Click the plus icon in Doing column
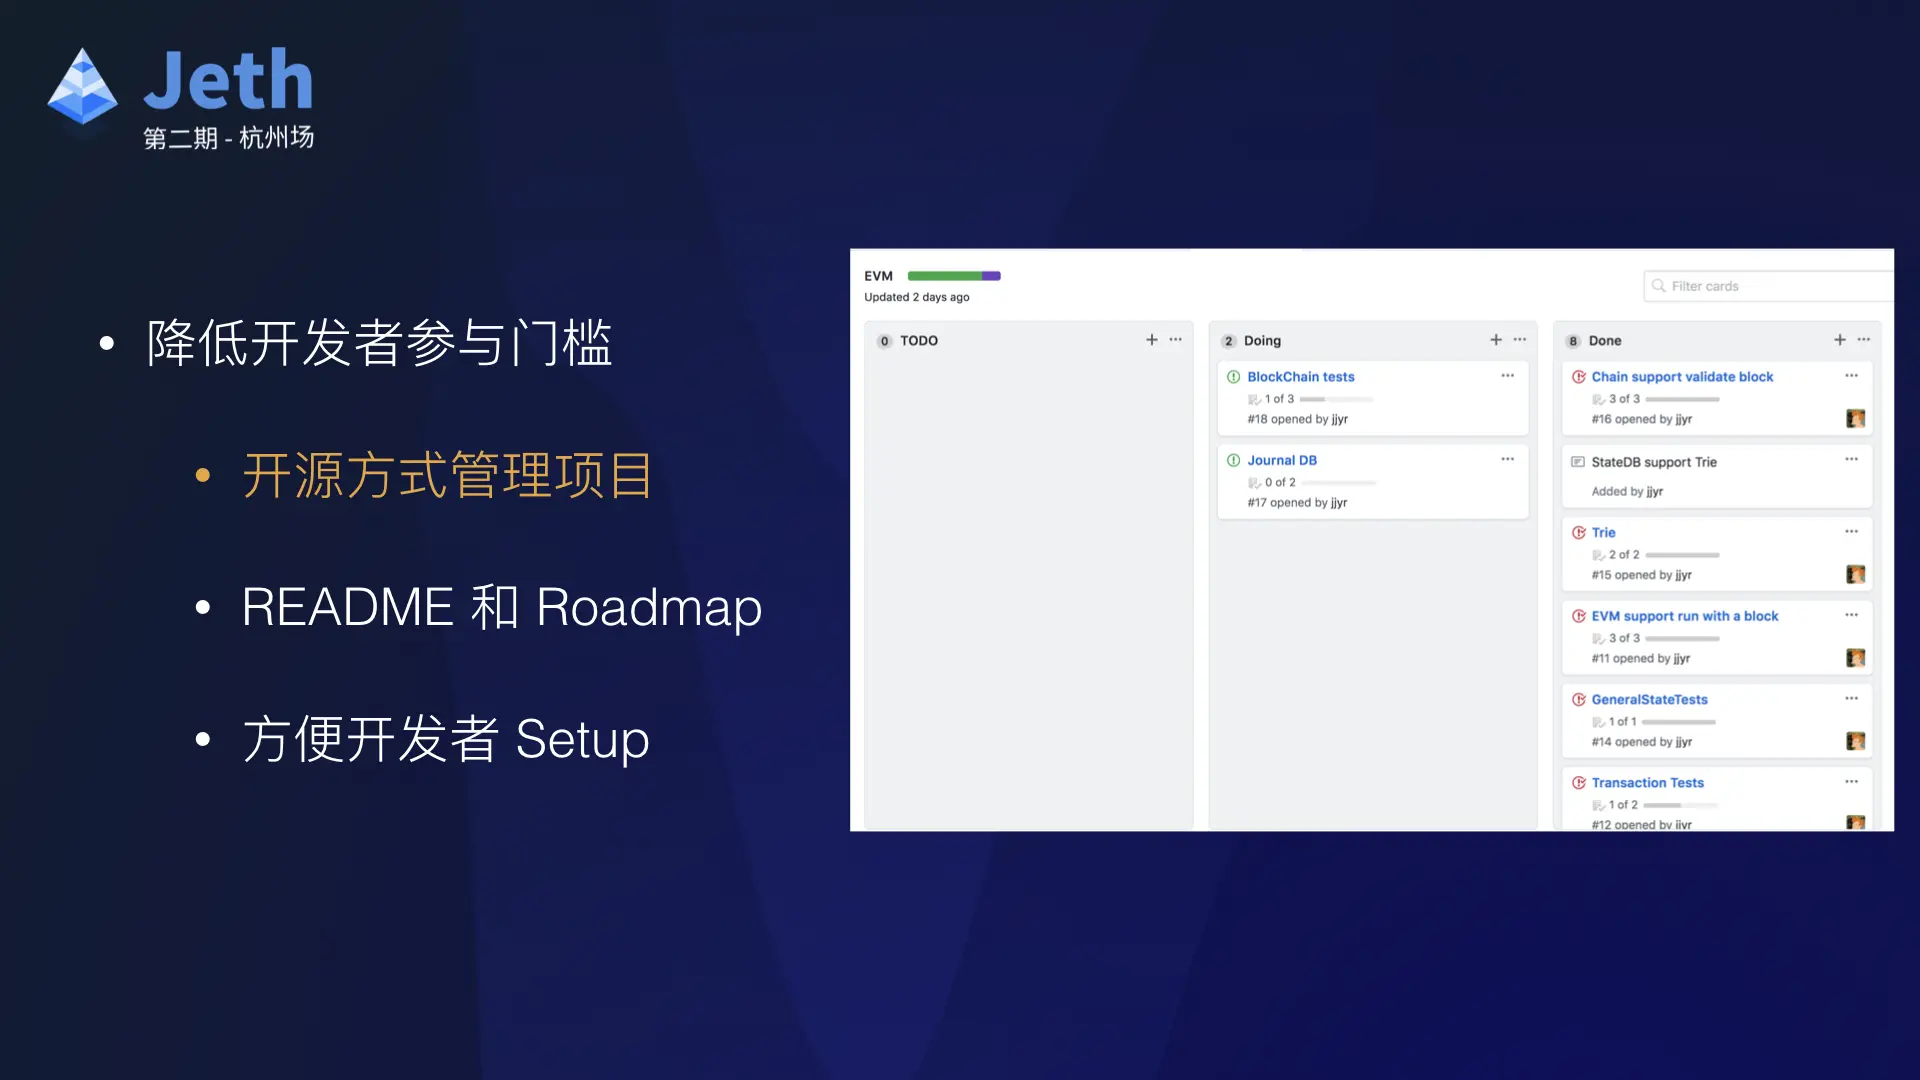Image resolution: width=1920 pixels, height=1080 pixels. [x=1496, y=340]
